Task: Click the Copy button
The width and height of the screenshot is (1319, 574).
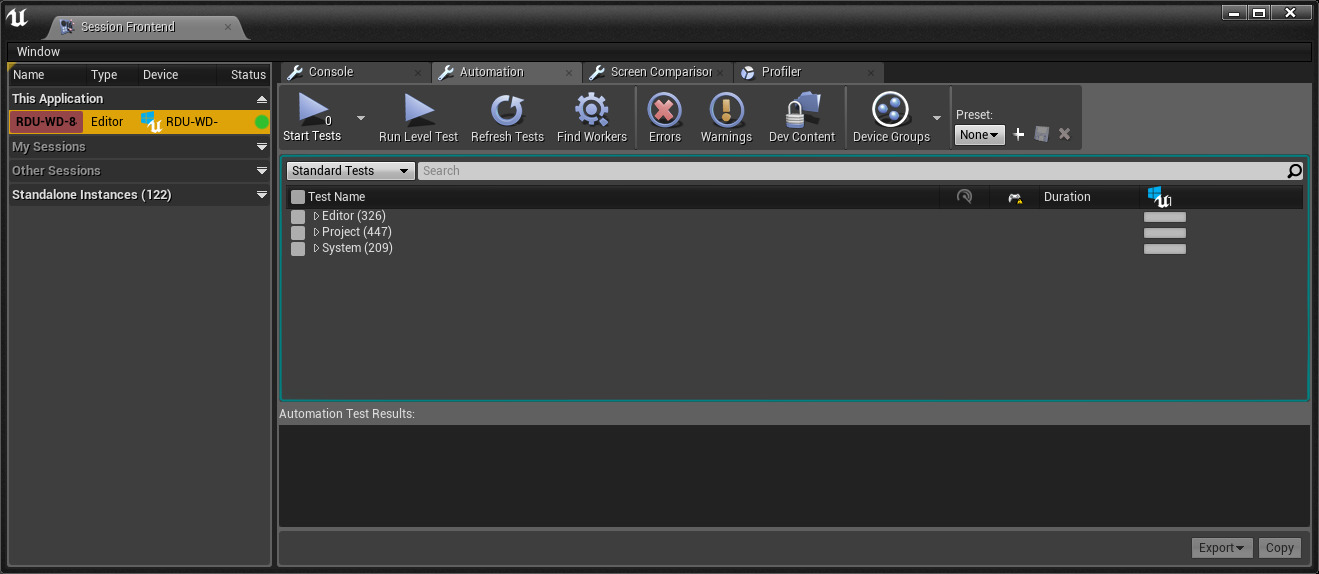Action: (1280, 547)
